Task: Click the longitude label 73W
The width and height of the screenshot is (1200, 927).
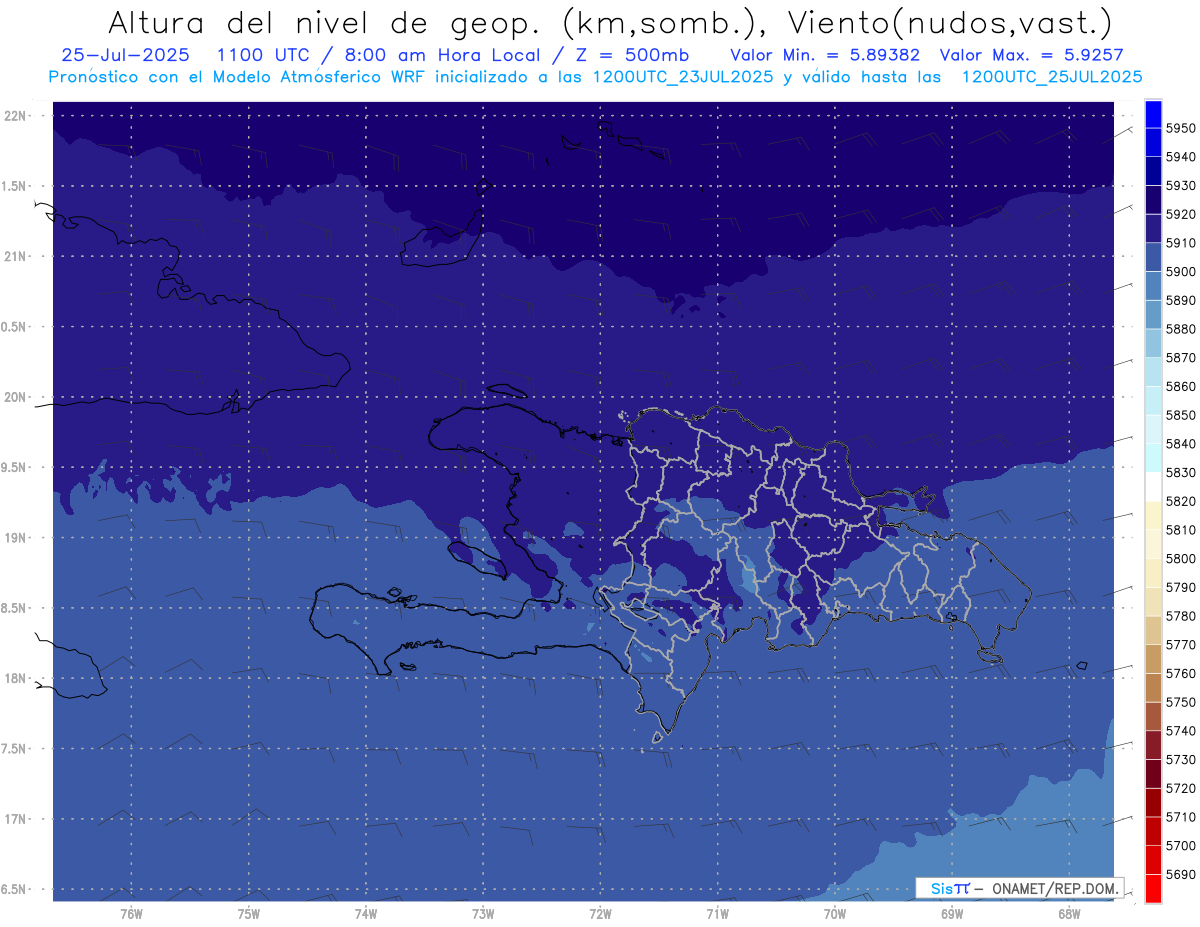Action: 483,914
